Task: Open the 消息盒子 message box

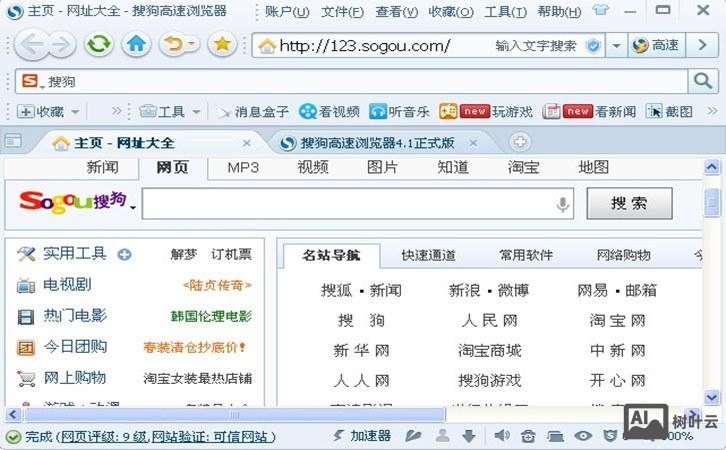Action: point(253,112)
